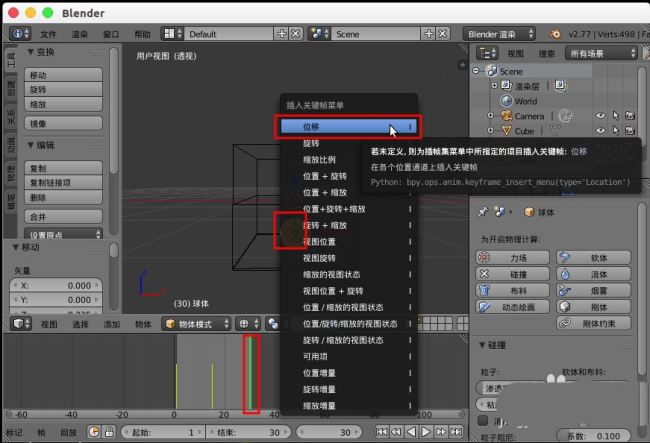Add a new screen layout with plus
The image size is (650, 443).
pos(282,34)
